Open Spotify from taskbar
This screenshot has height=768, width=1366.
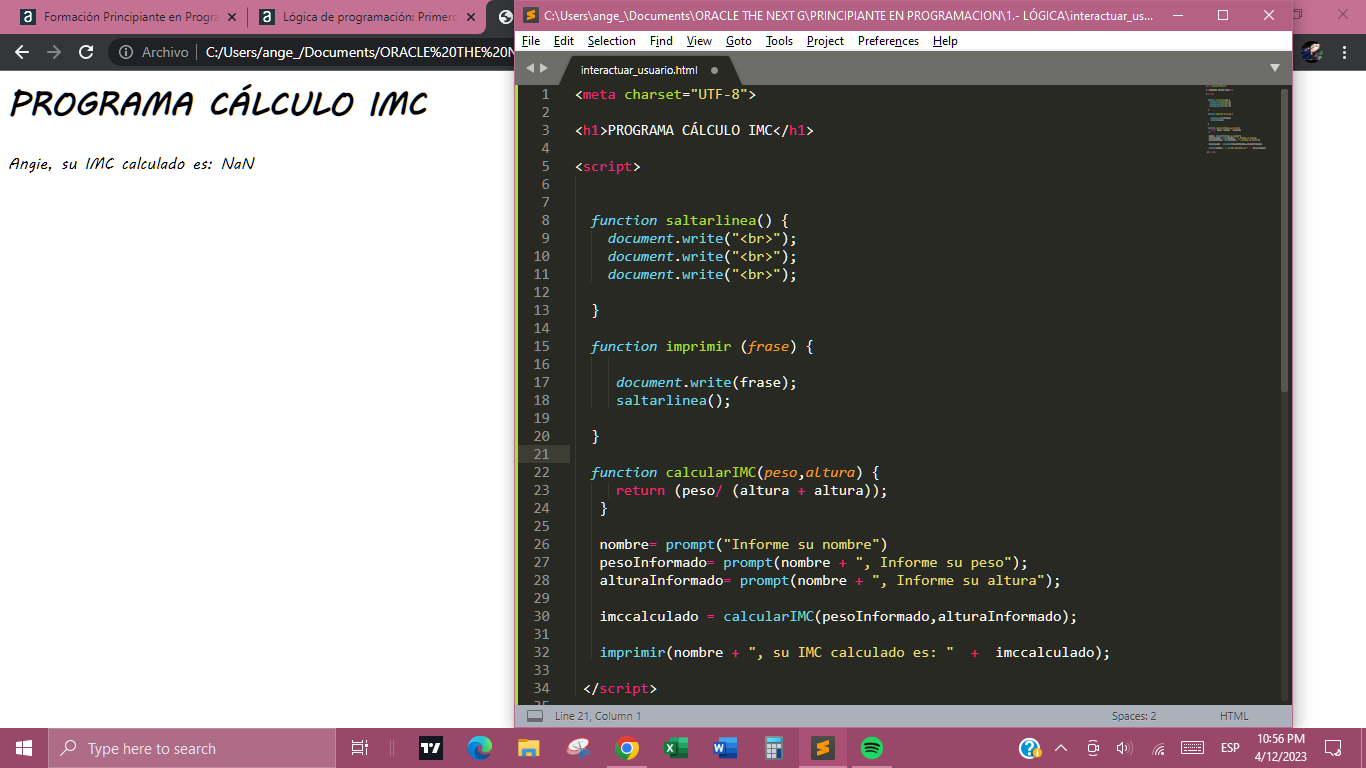pos(872,748)
